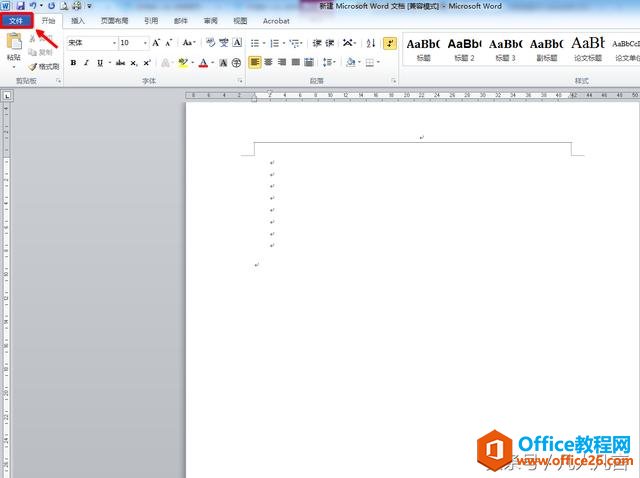Open the highlight color dropdown arrow
The width and height of the screenshot is (640, 478).
tap(192, 63)
